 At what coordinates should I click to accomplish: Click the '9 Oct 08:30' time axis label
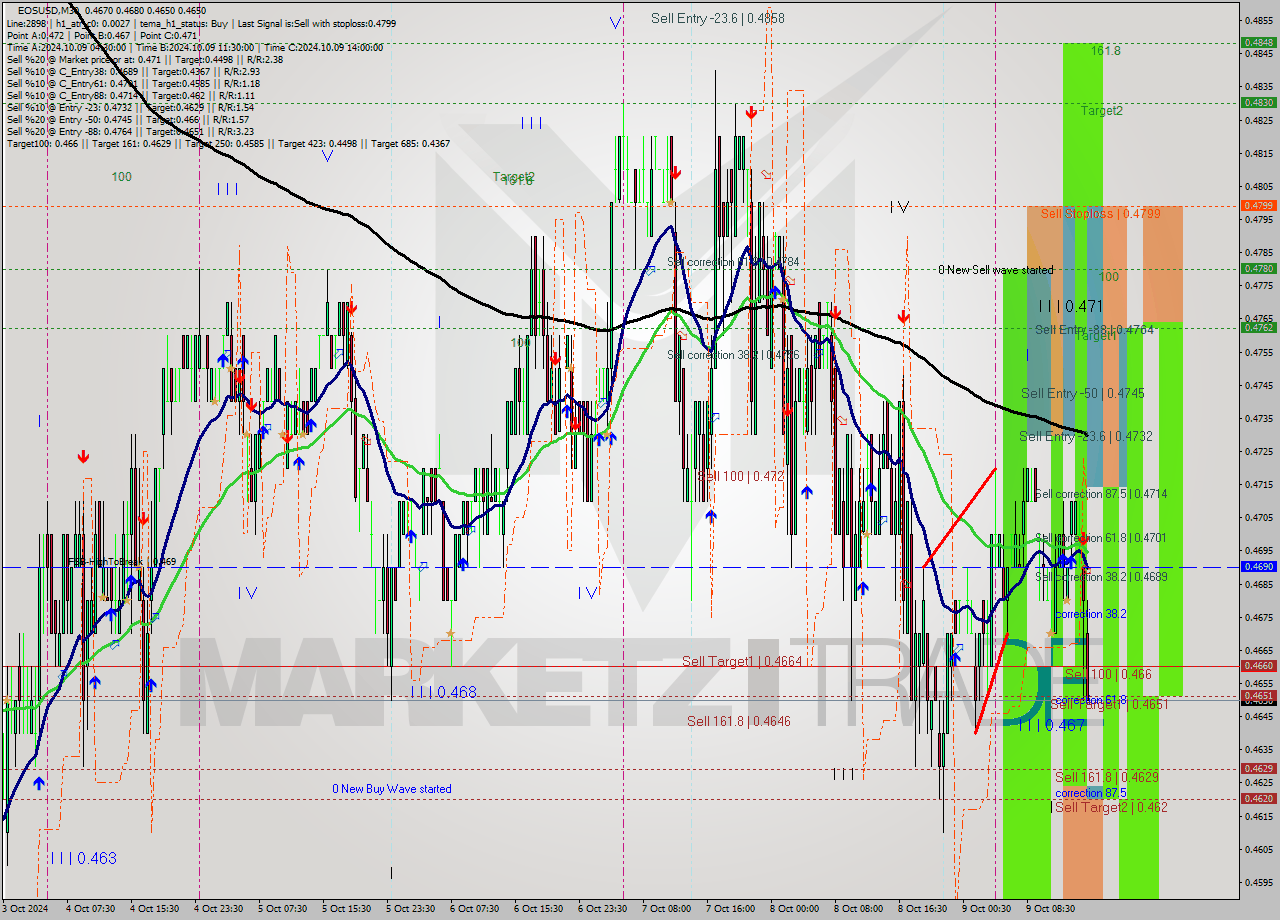(1050, 909)
